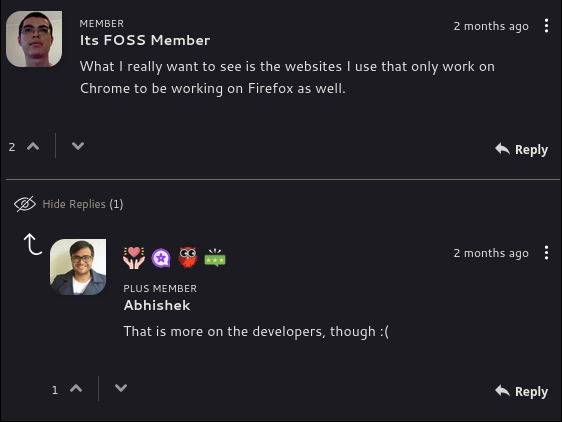Image resolution: width=562 pixels, height=422 pixels.
Task: Downvote the Its FOSS Member comment
Action: tap(78, 146)
